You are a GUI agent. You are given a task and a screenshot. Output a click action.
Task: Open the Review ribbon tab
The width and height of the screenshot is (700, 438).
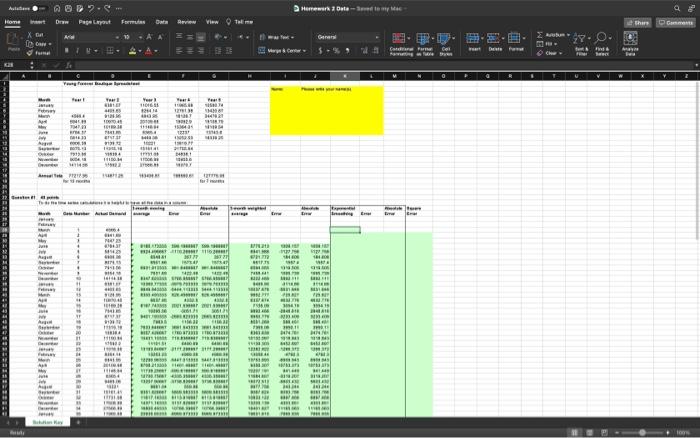point(187,22)
